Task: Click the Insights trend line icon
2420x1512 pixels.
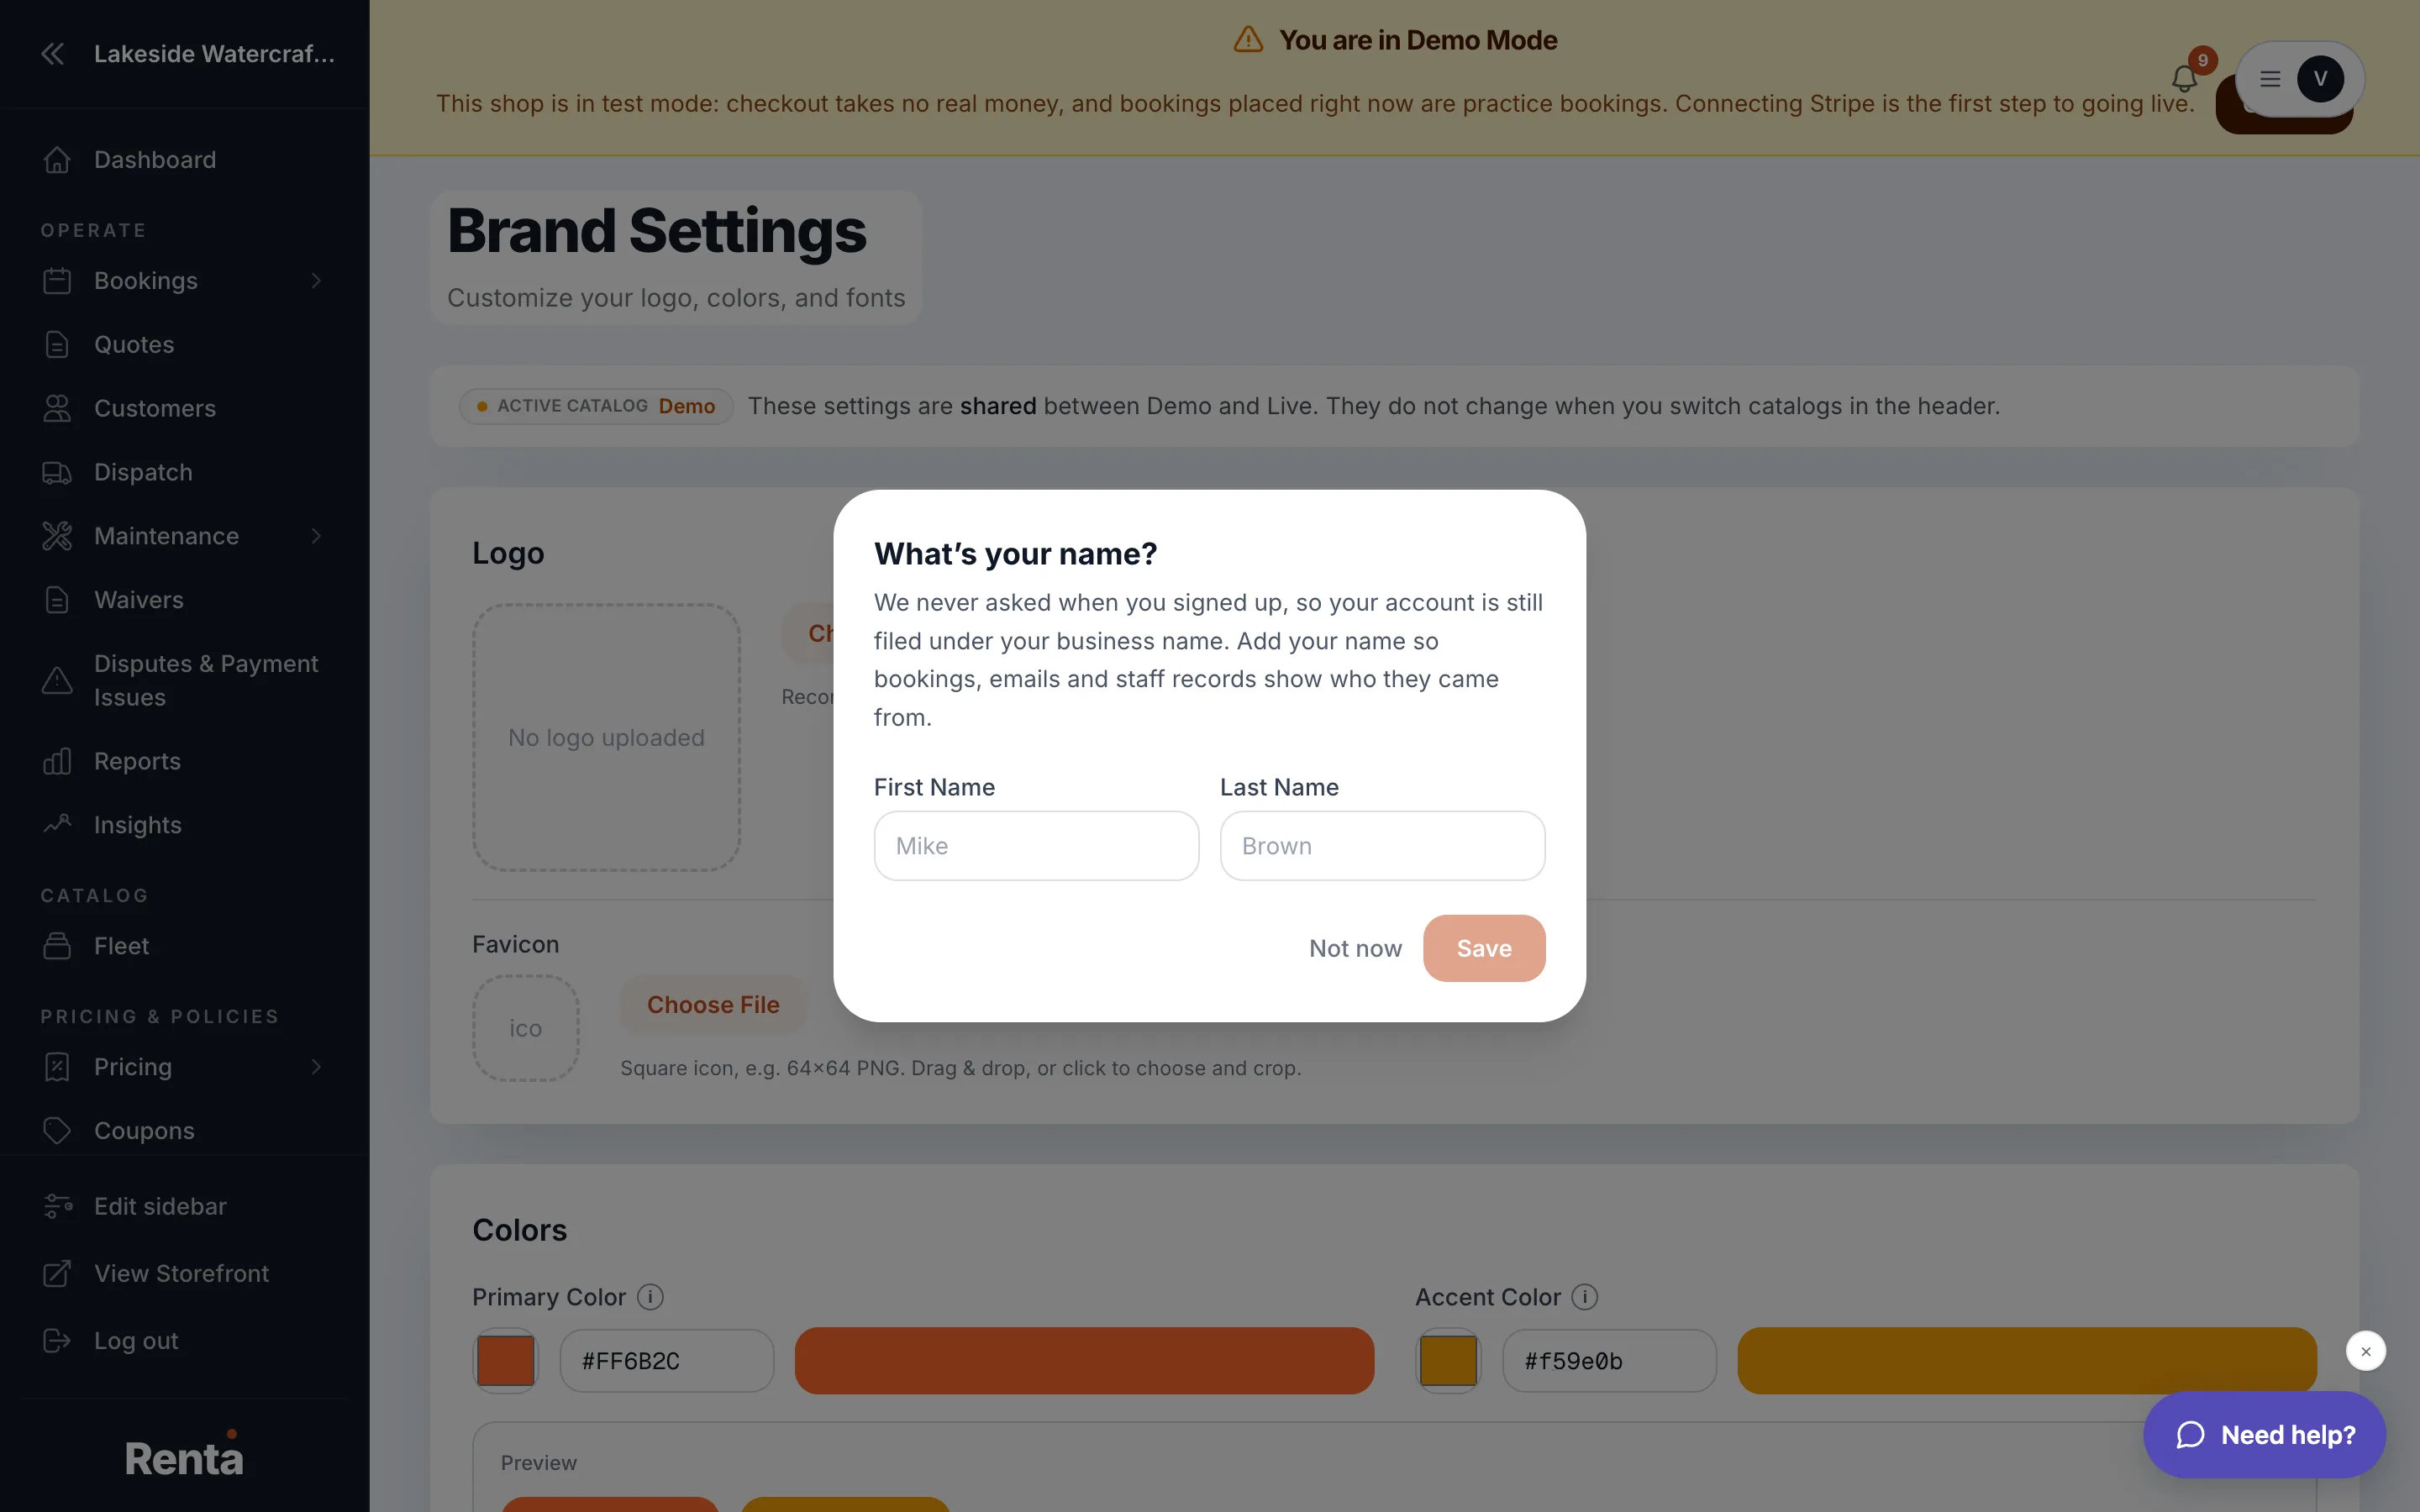Action: pyautogui.click(x=57, y=825)
